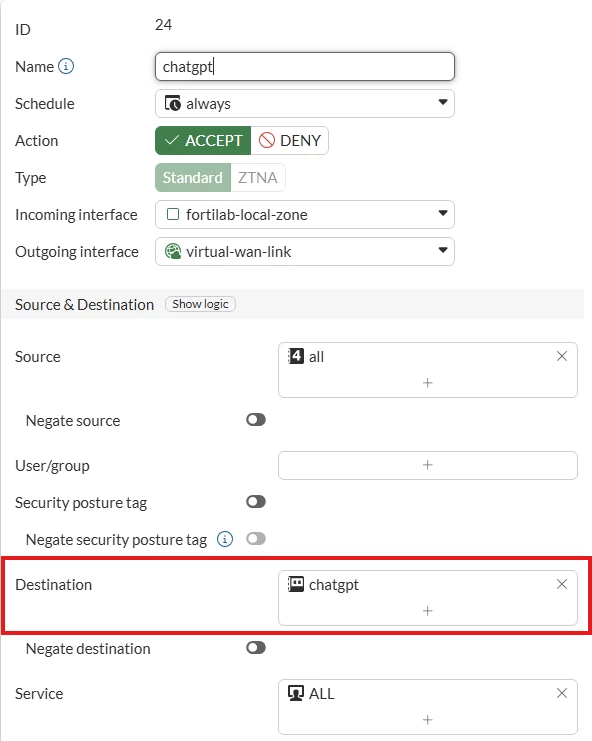This screenshot has height=741, width=592.
Task: Toggle the Negate destination switch
Action: pos(256,647)
